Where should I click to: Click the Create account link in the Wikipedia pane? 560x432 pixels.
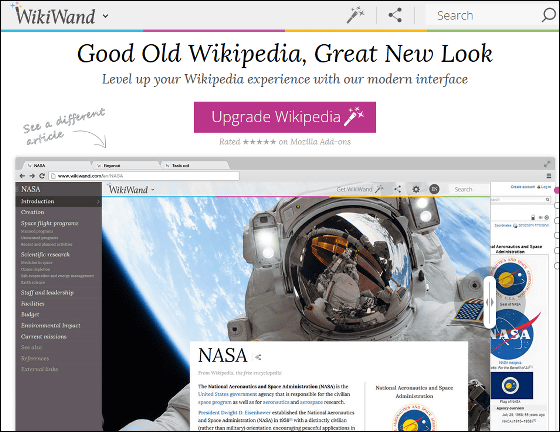tap(522, 187)
